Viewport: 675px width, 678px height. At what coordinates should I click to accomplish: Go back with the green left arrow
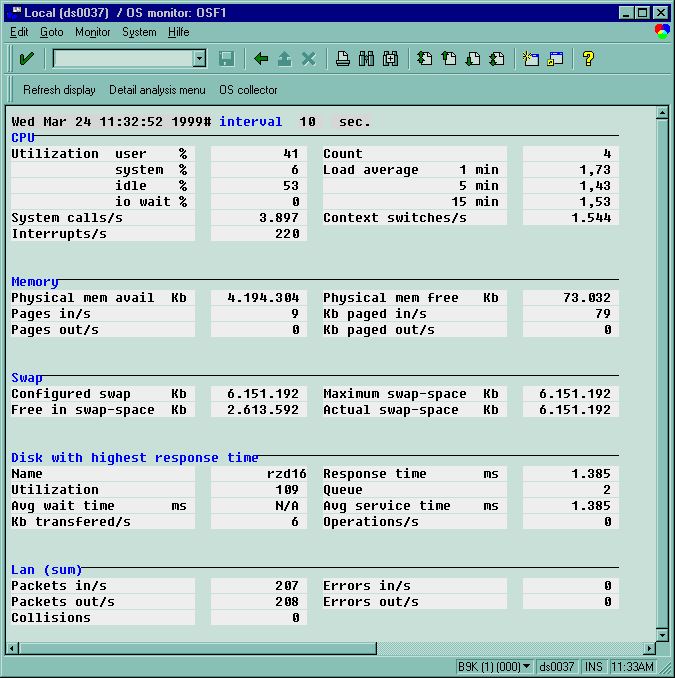tap(262, 59)
